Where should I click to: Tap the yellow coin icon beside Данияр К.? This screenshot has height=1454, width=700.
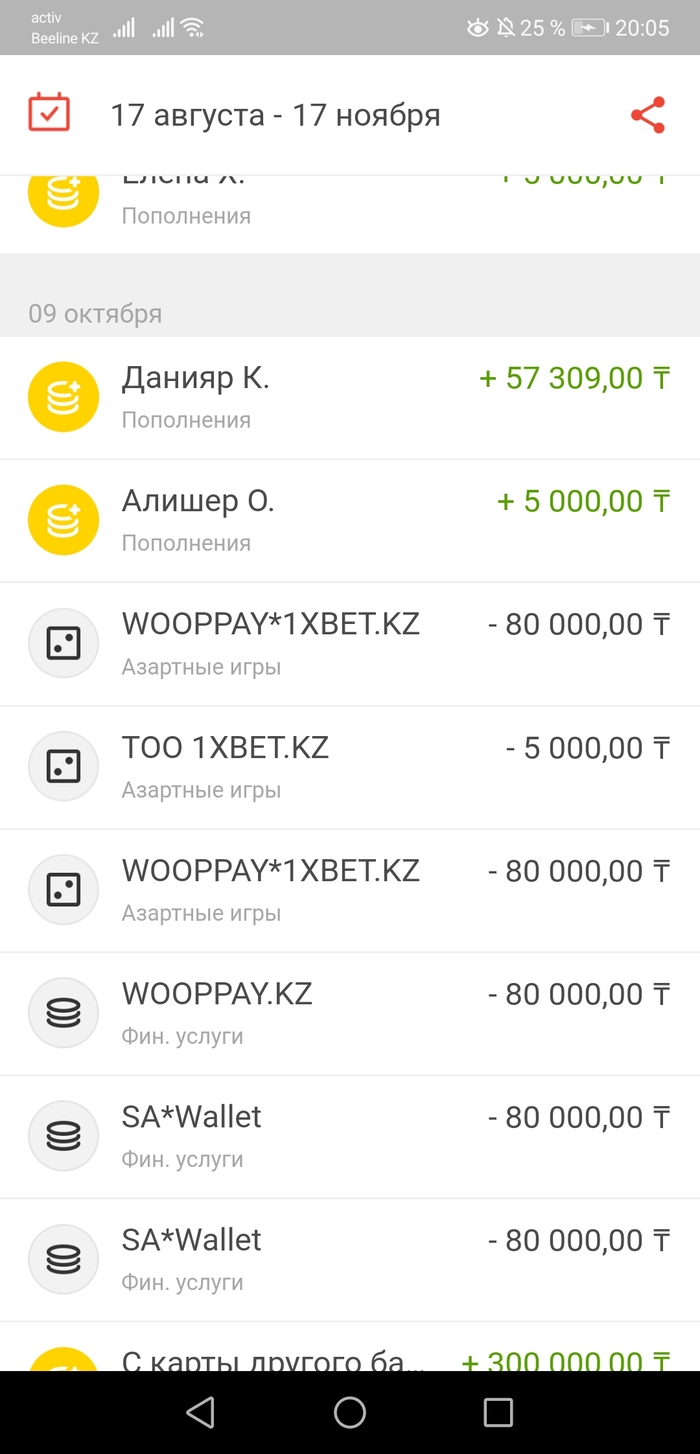(x=63, y=397)
